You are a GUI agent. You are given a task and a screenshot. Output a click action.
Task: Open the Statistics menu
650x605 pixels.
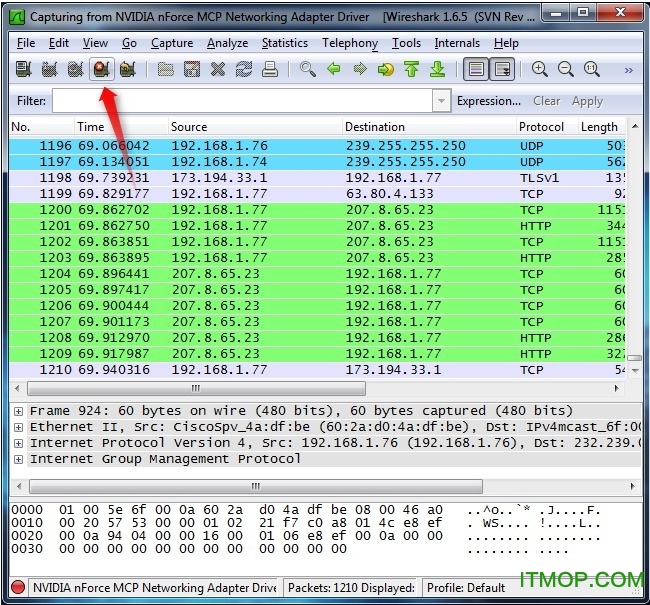(284, 43)
